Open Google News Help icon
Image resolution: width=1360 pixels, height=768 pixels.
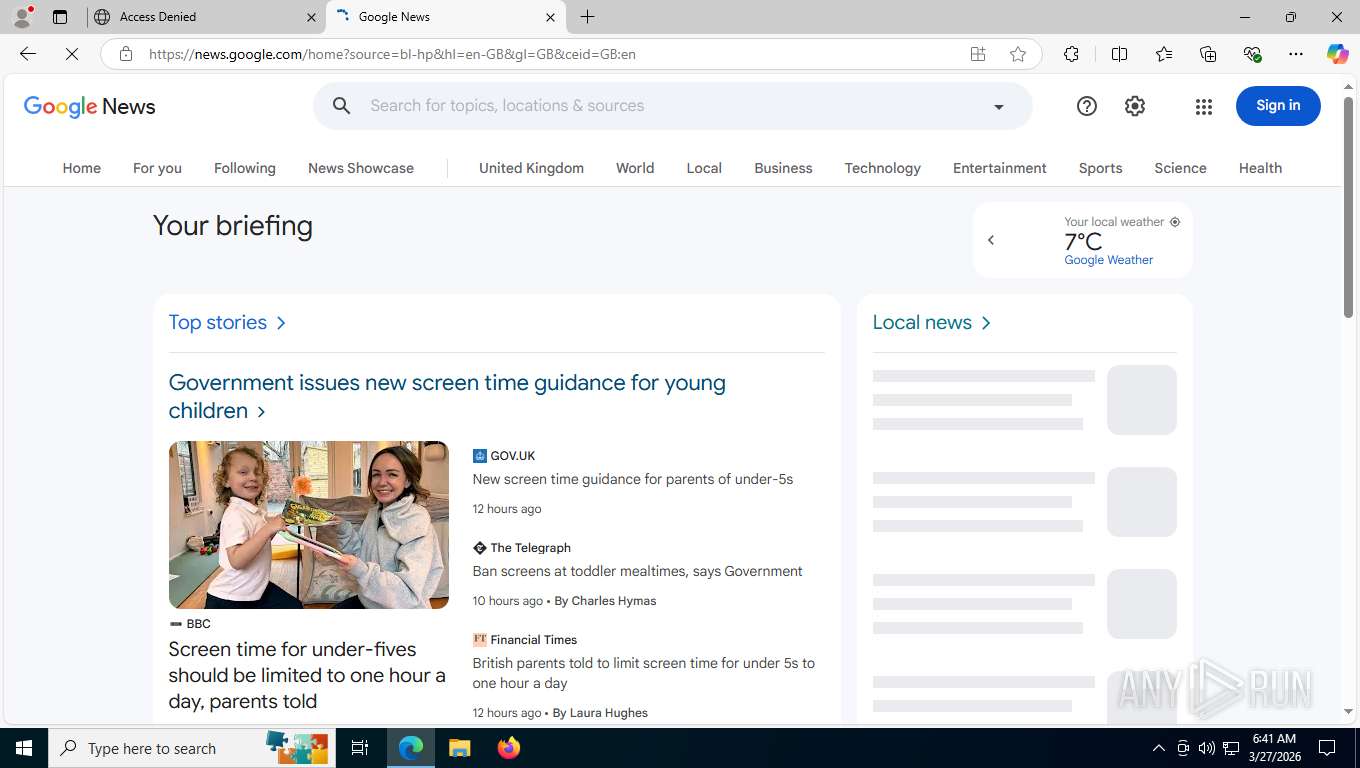tap(1087, 106)
